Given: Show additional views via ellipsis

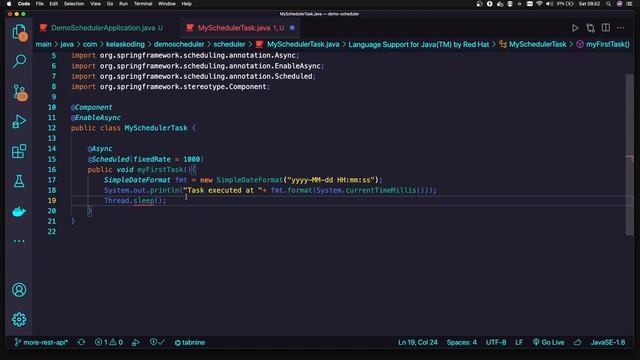Looking at the screenshot, I should coord(19,241).
